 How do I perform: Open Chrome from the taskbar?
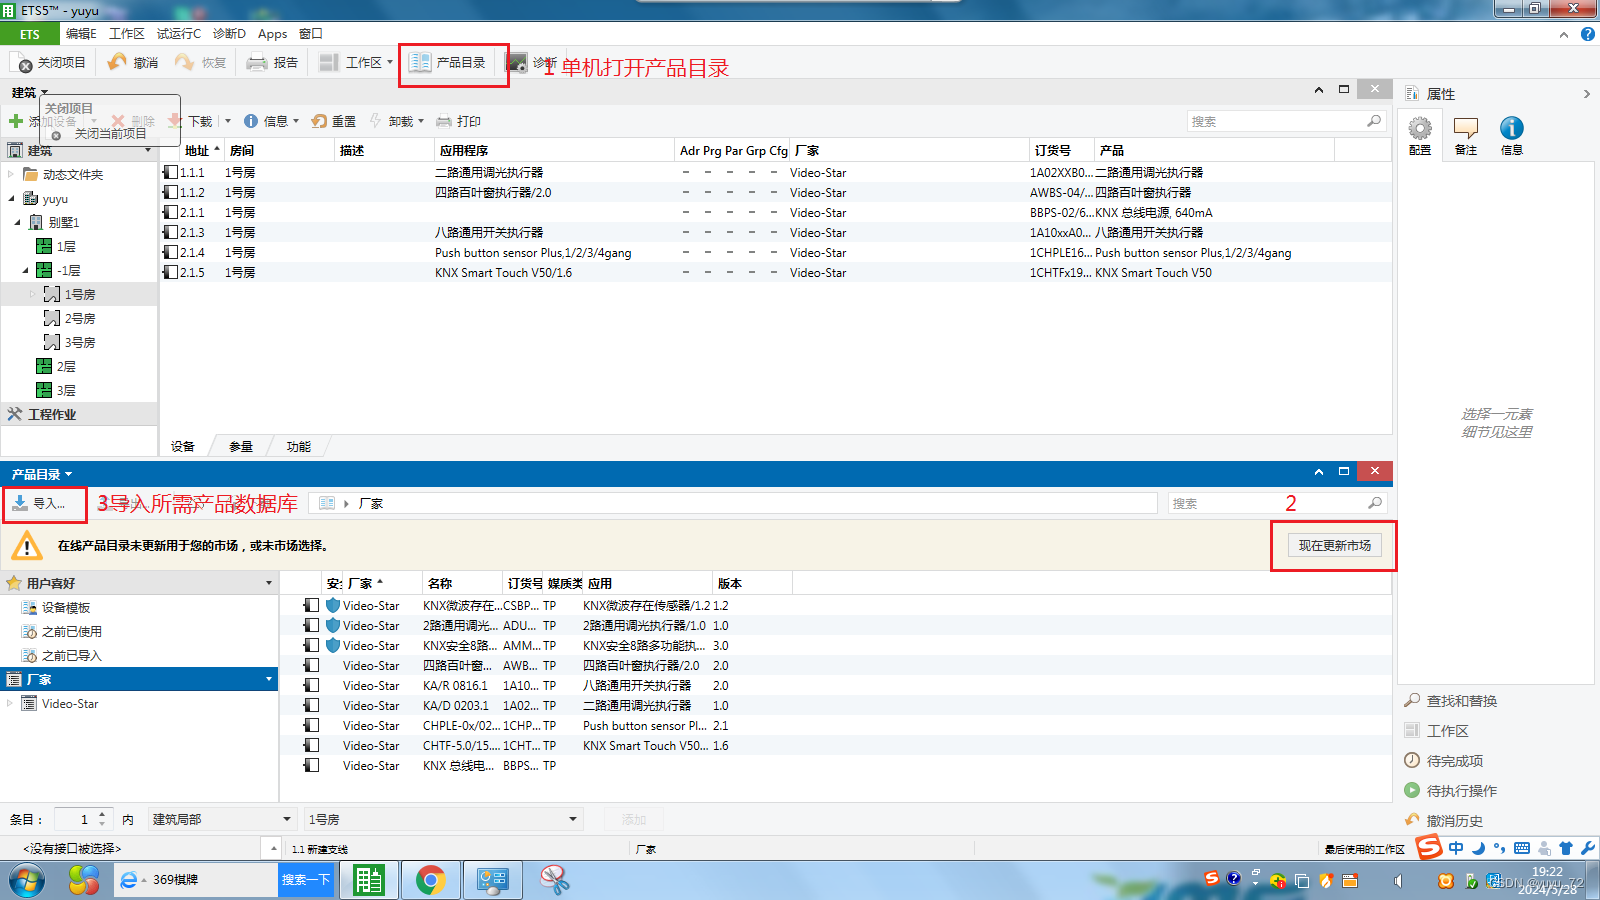tap(431, 880)
